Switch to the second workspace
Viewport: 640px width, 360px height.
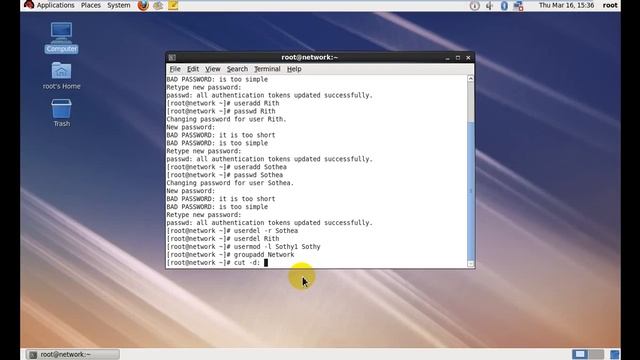(x=596, y=354)
